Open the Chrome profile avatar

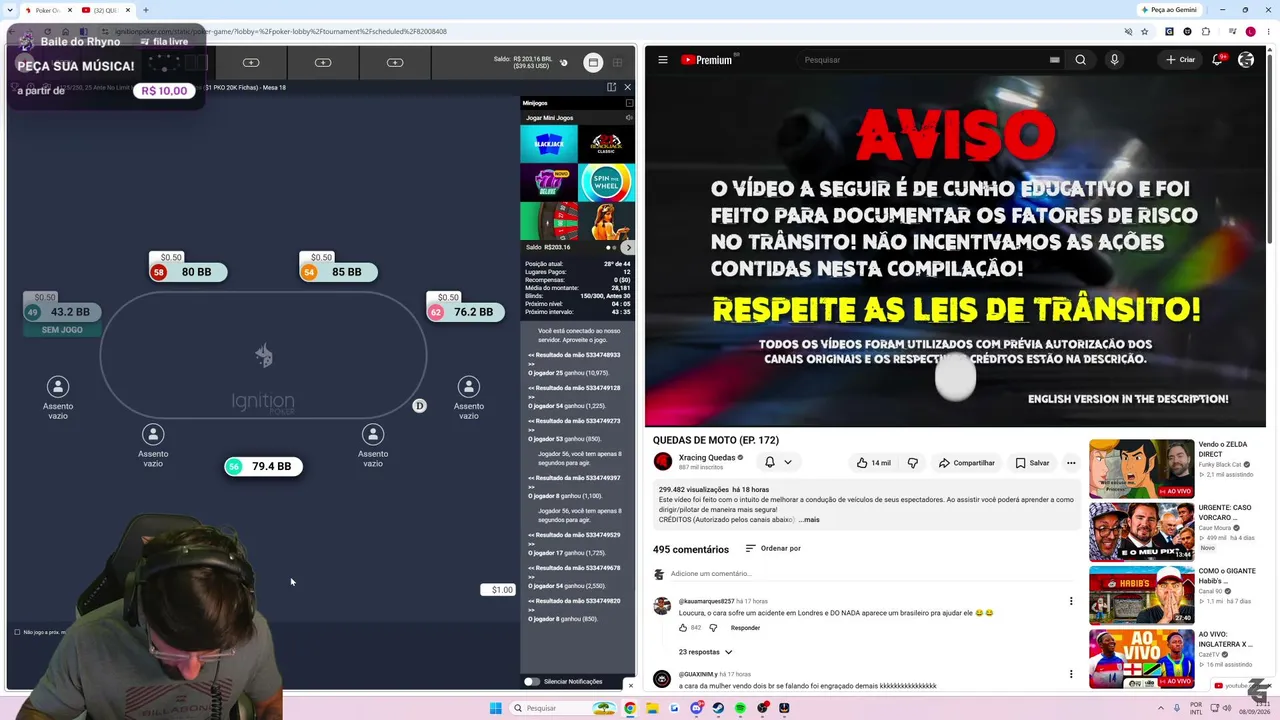[1250, 31]
